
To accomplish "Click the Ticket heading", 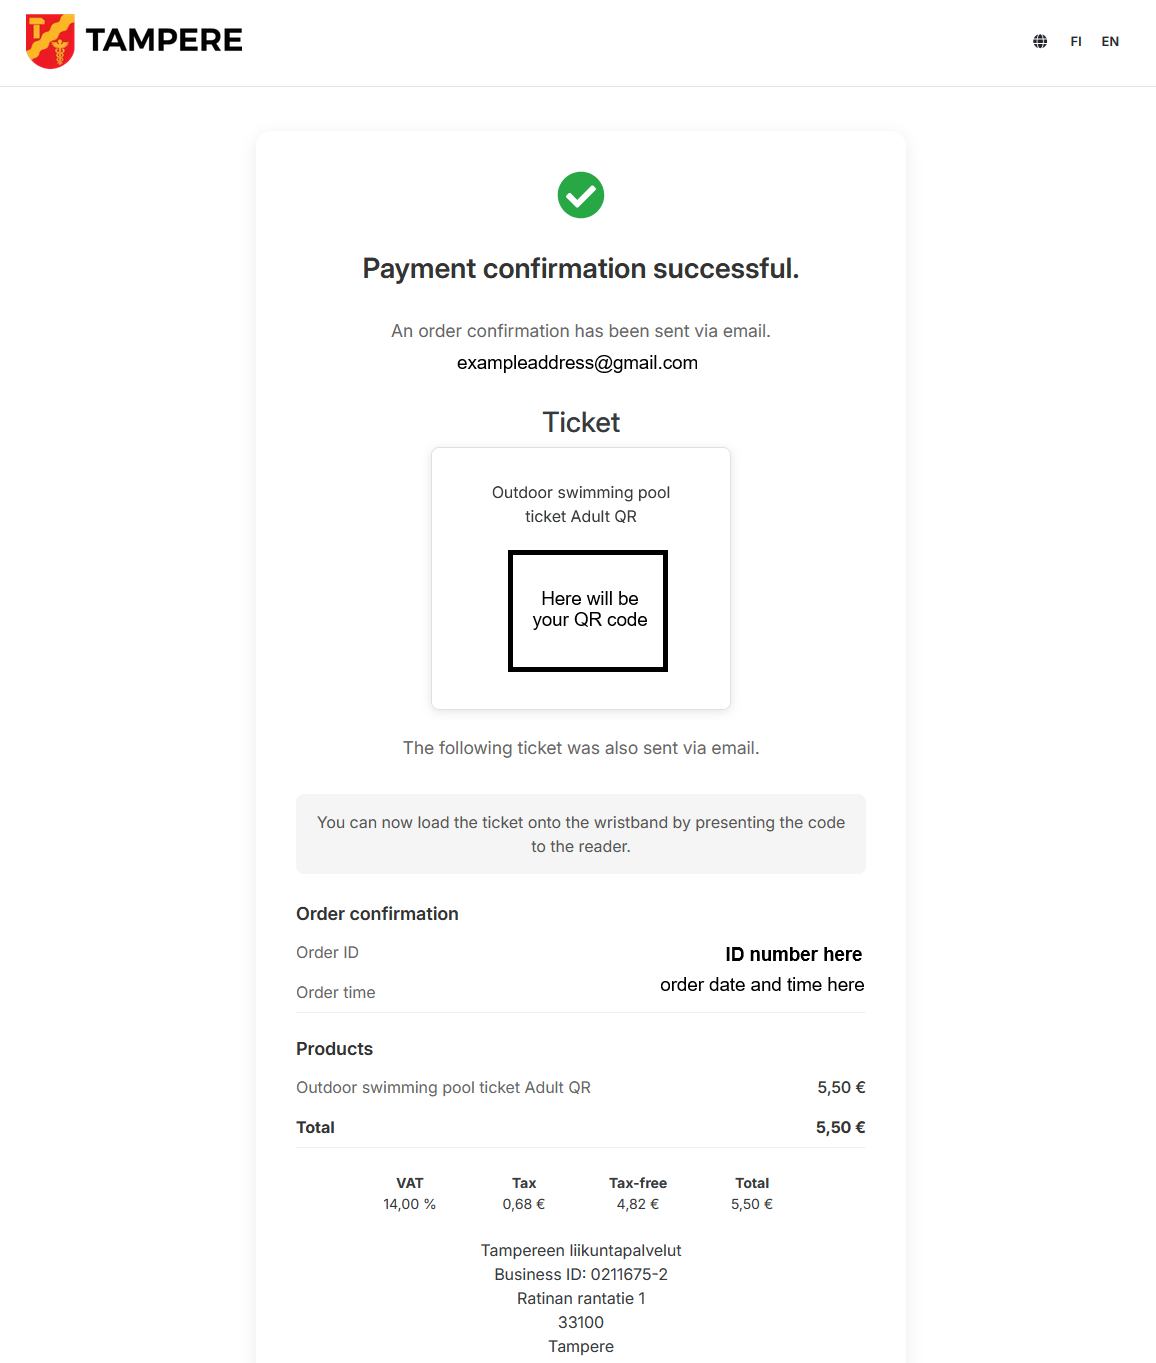I will click(581, 422).
